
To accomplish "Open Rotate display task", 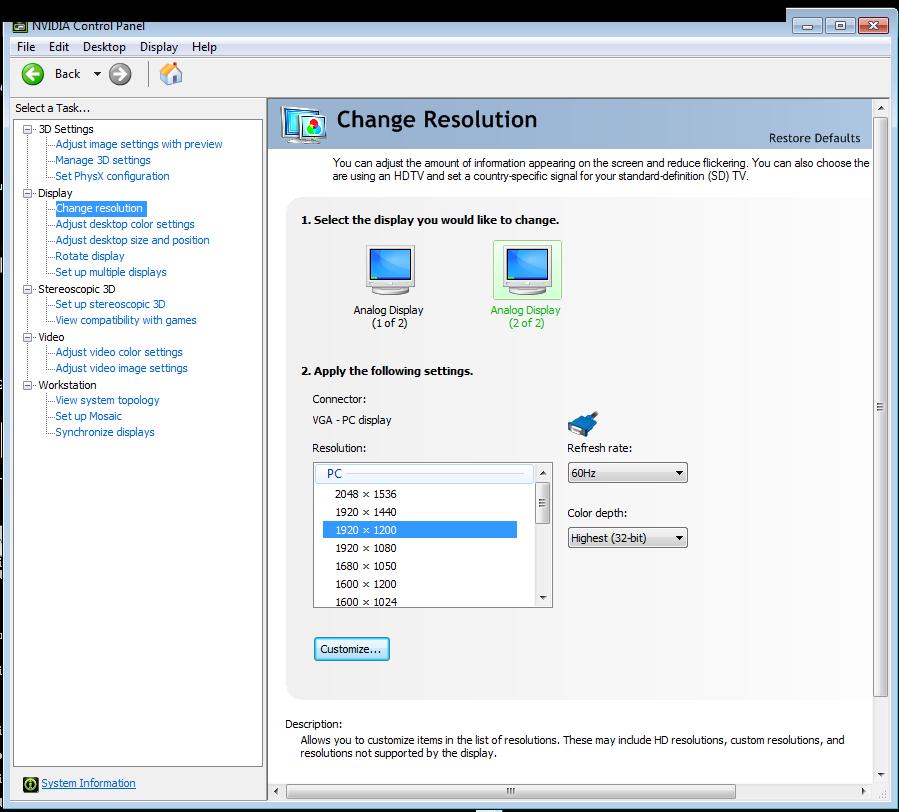I will (x=89, y=256).
